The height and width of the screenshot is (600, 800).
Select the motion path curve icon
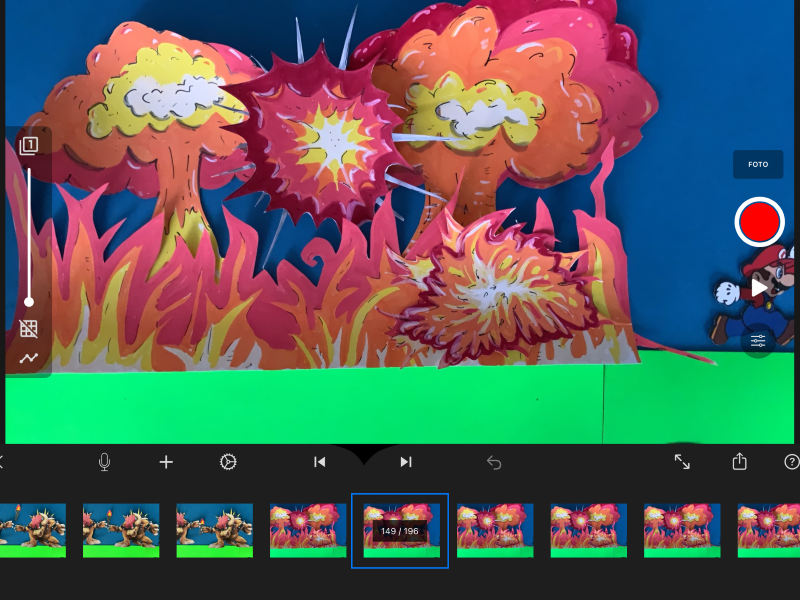pos(28,357)
